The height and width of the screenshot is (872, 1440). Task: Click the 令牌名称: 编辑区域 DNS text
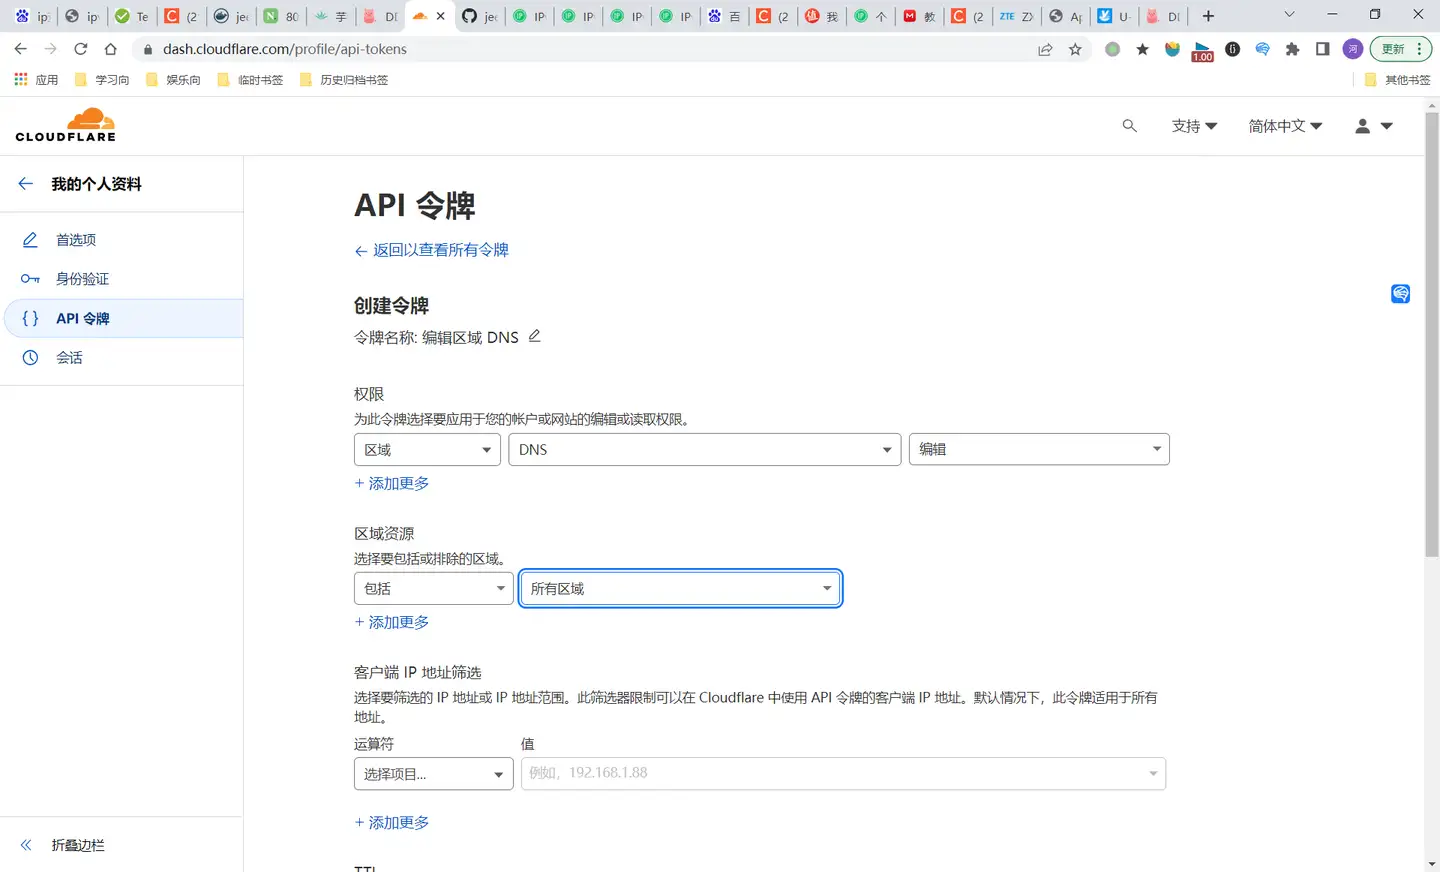click(436, 338)
